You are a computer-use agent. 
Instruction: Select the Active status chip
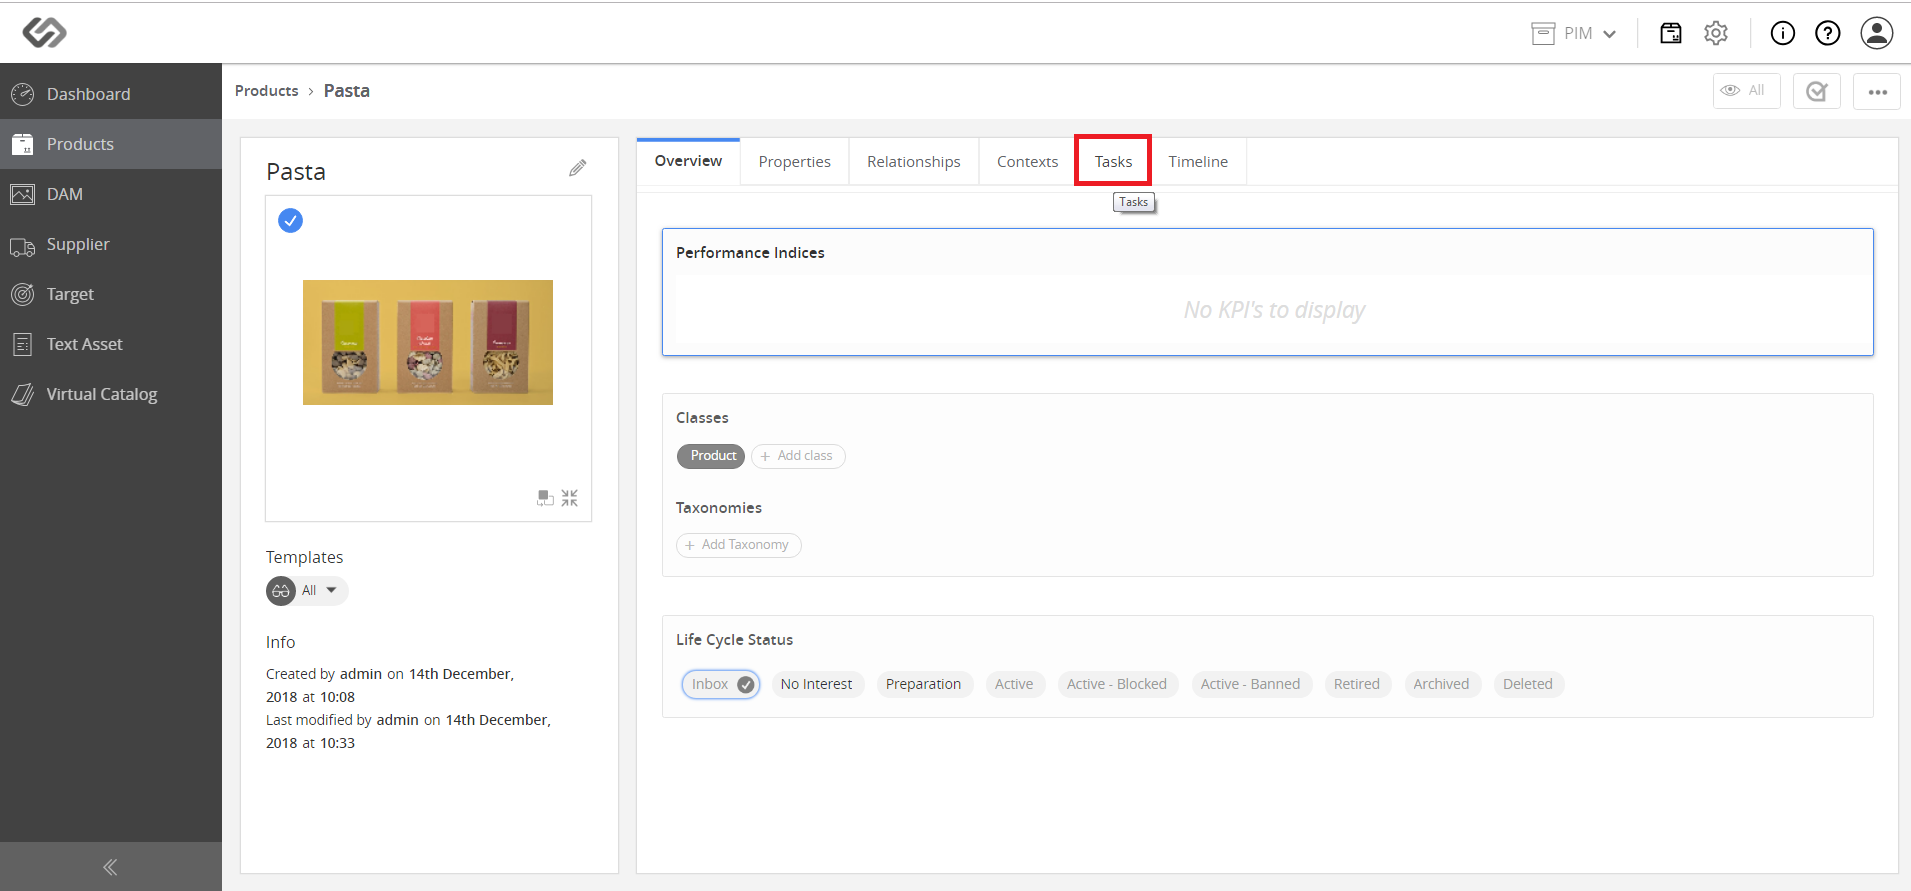click(1014, 684)
